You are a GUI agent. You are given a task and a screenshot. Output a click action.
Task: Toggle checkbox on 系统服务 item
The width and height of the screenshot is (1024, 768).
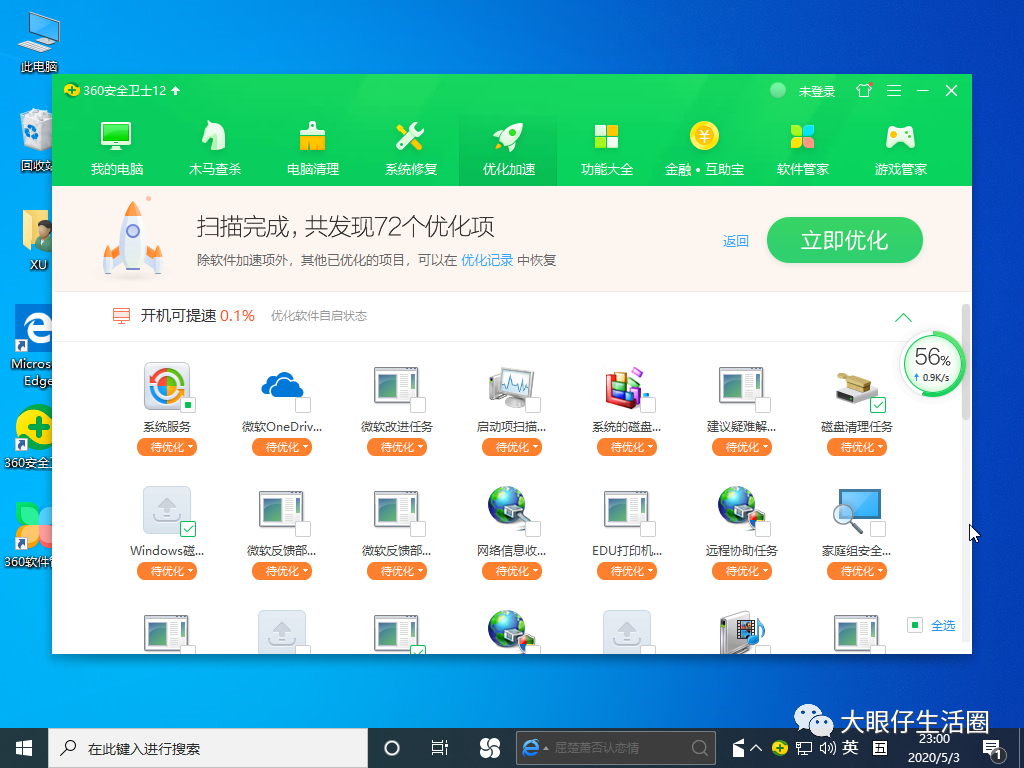pos(188,405)
